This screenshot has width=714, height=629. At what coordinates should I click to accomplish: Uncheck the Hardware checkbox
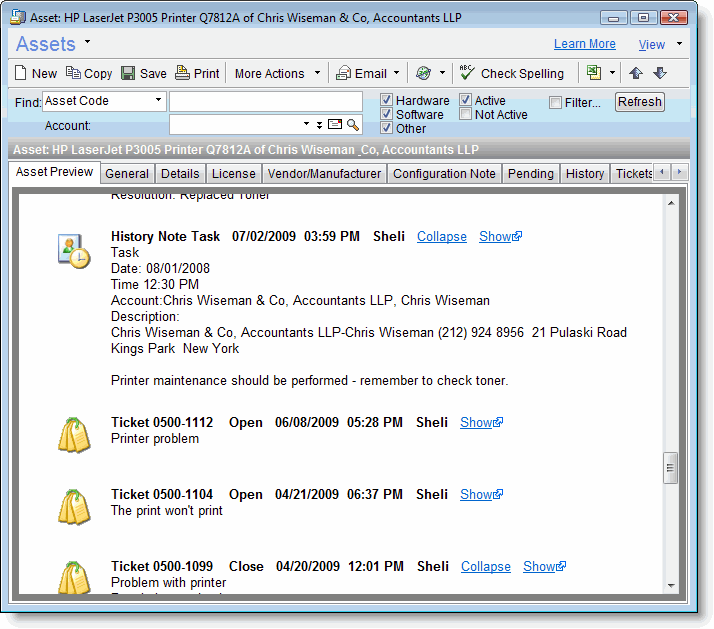click(x=387, y=101)
